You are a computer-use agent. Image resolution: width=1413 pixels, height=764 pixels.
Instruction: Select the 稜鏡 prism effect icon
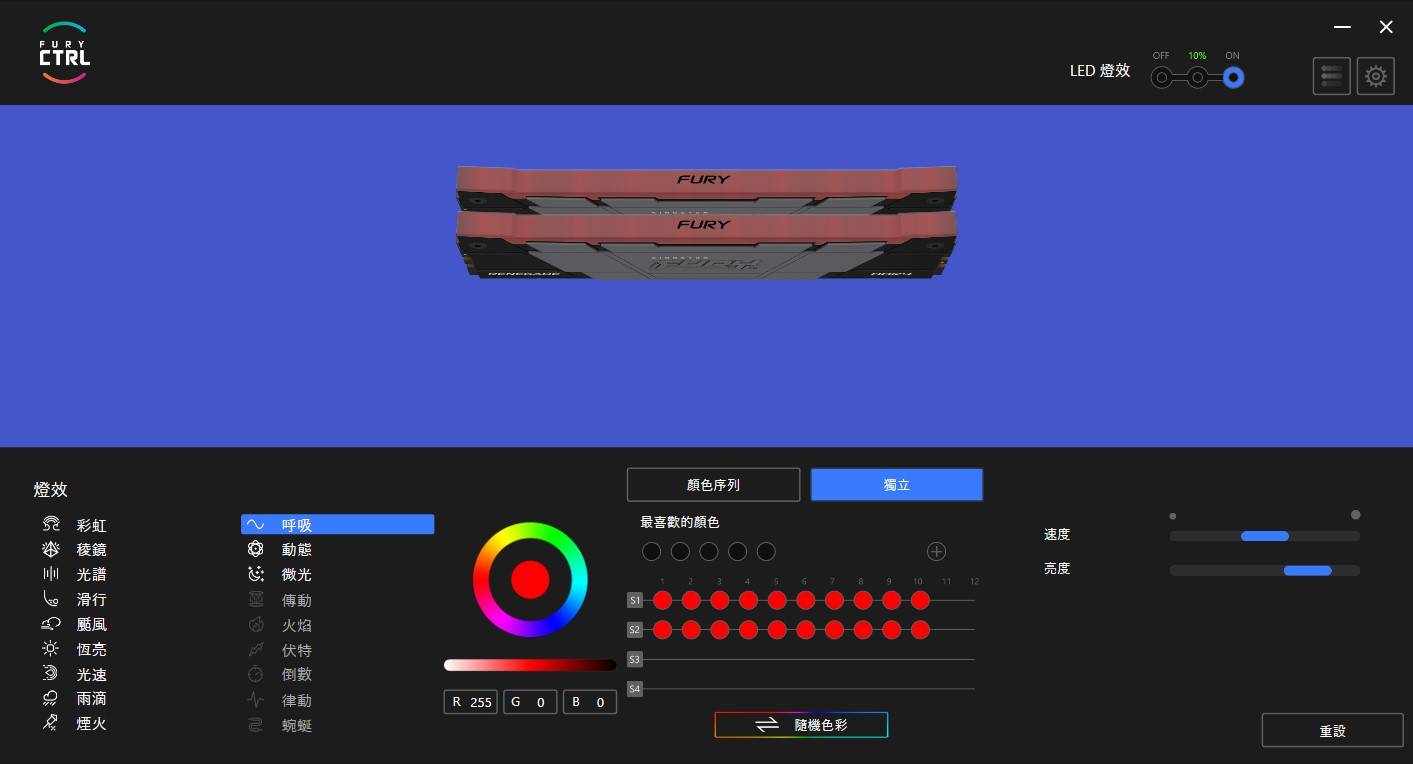(x=51, y=550)
